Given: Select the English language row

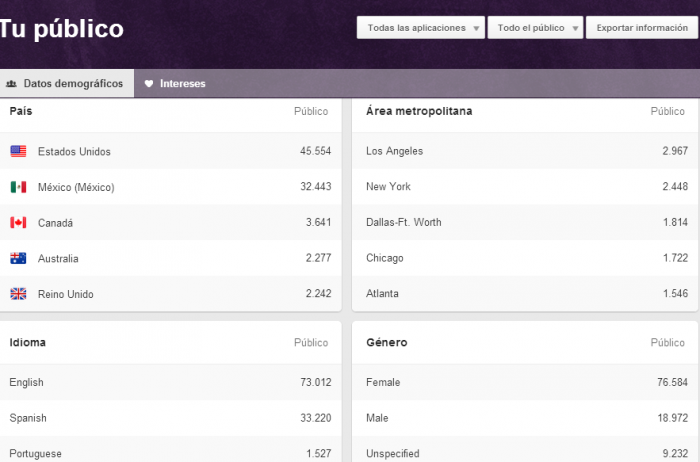Looking at the screenshot, I should (x=170, y=382).
